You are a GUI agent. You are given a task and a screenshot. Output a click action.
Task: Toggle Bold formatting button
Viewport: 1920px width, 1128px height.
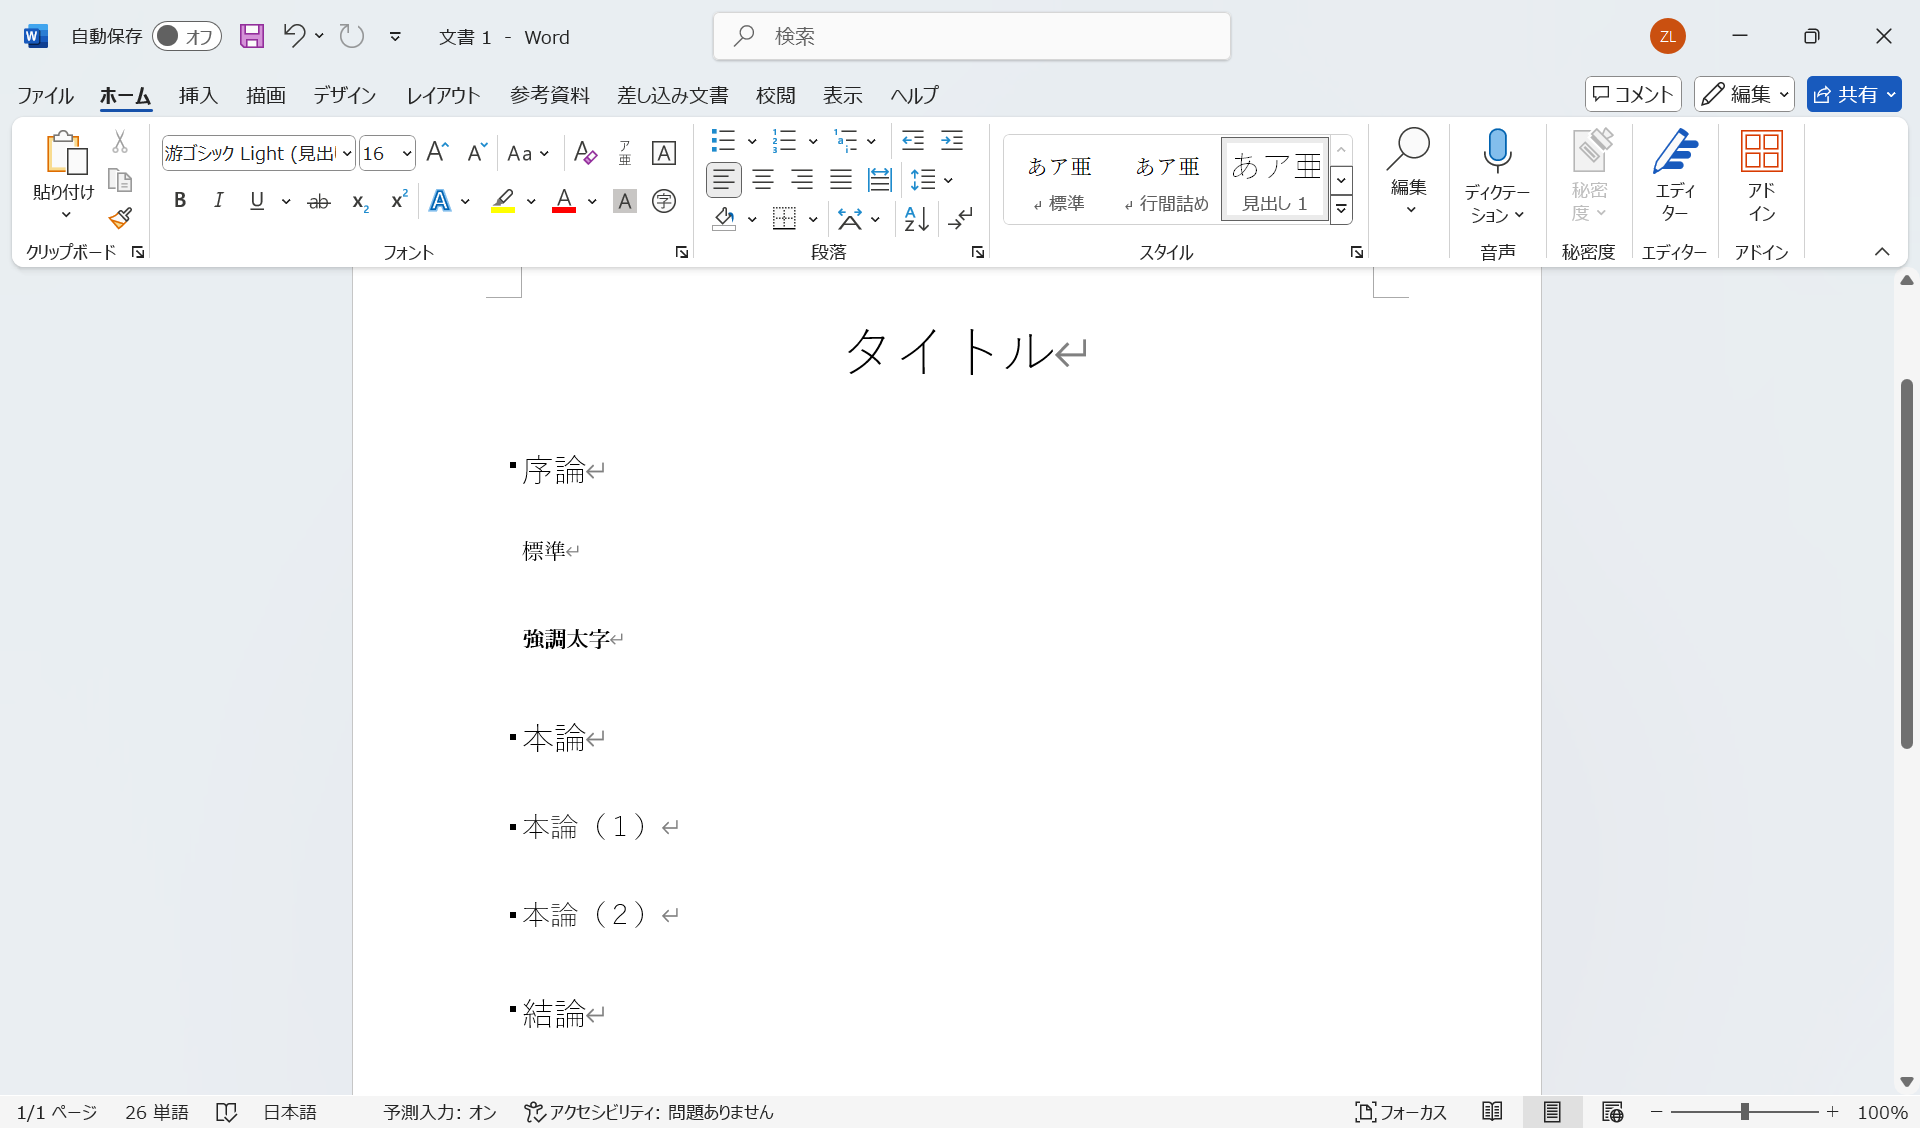coord(180,200)
